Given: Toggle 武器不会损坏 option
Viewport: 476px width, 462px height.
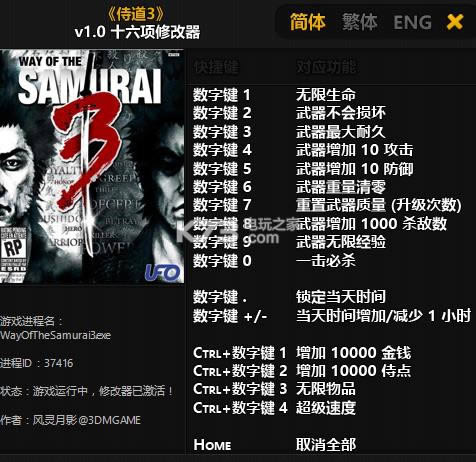Looking at the screenshot, I should 341,113.
